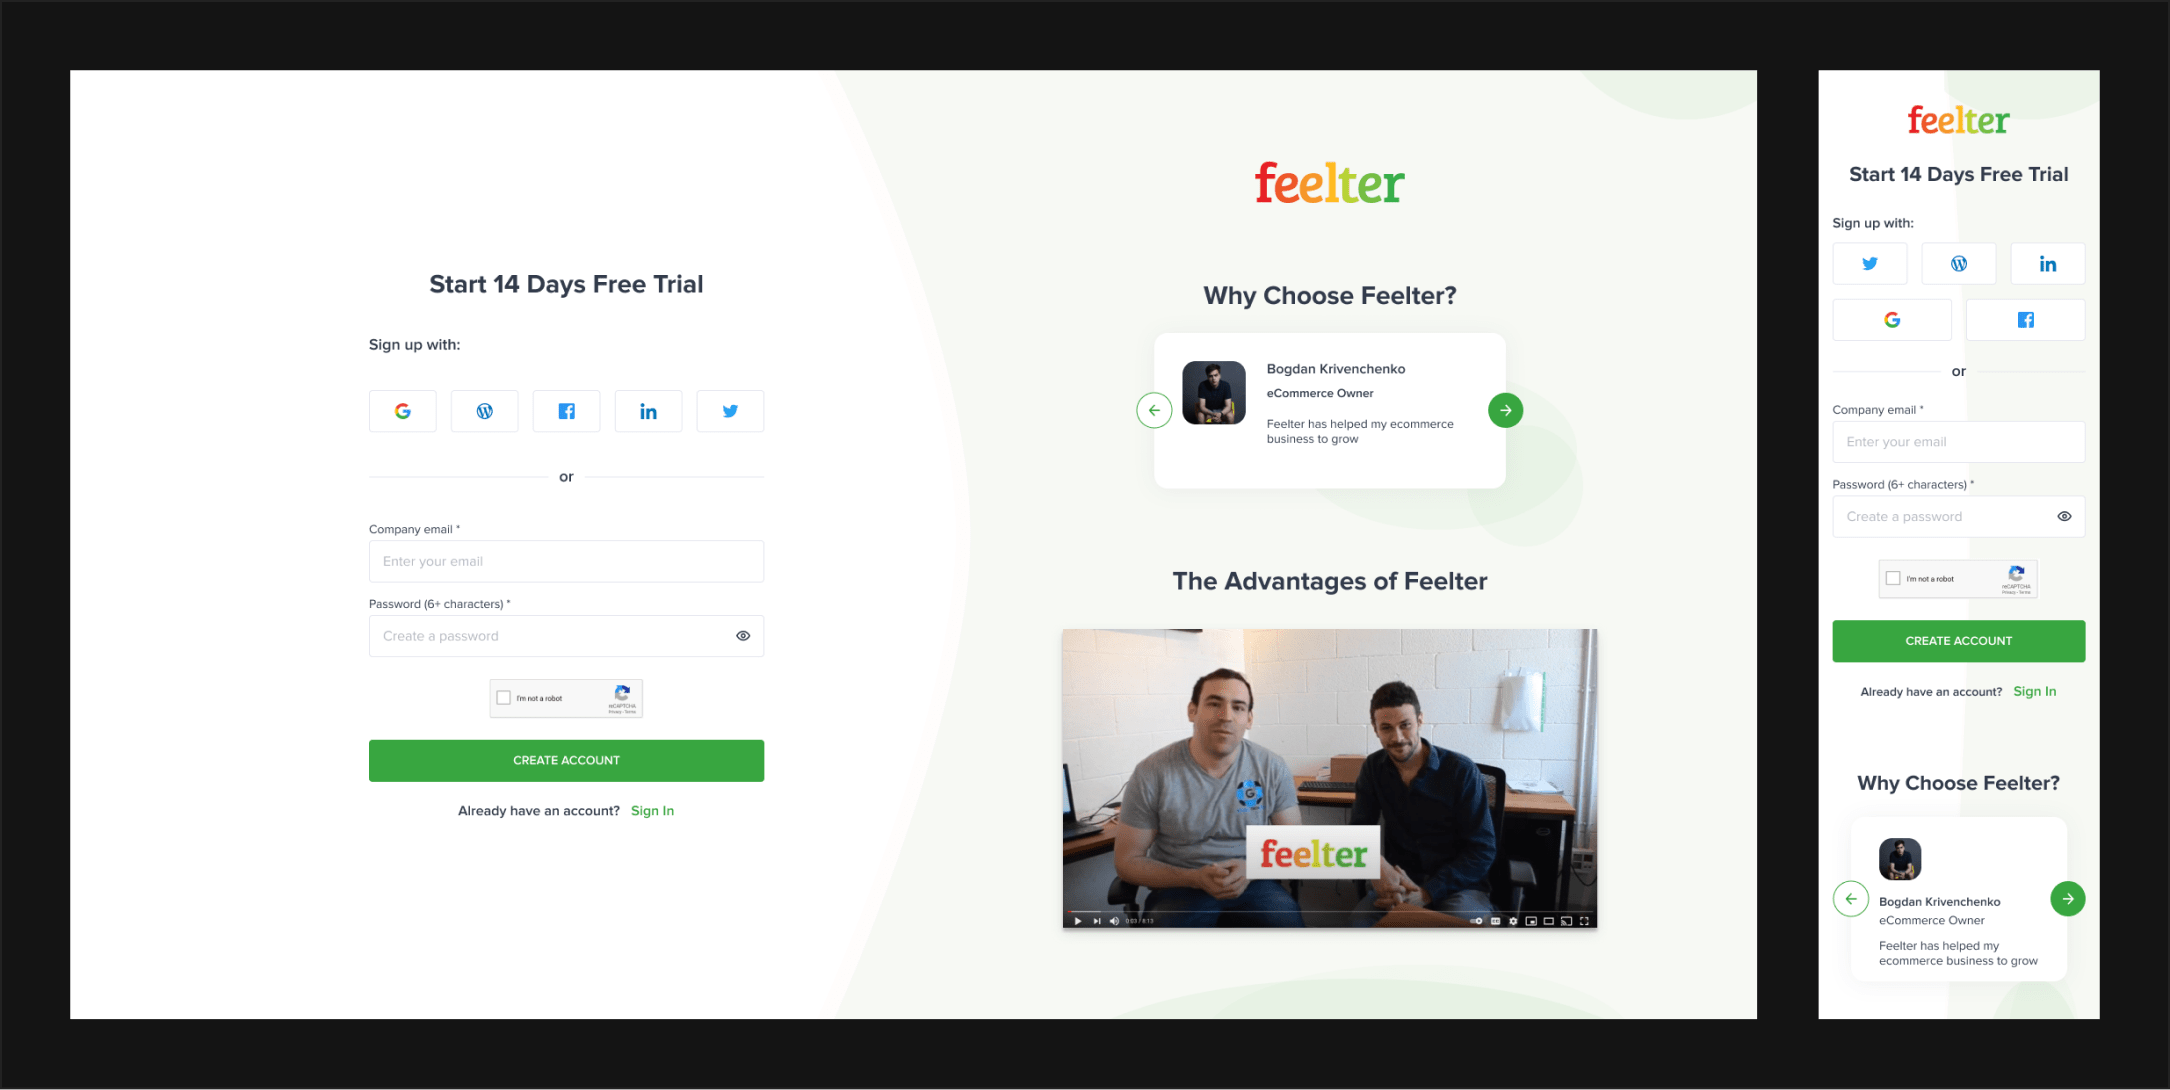This screenshot has width=2170, height=1090.
Task: Click the CREATE ACCOUNT button
Action: [x=566, y=759]
